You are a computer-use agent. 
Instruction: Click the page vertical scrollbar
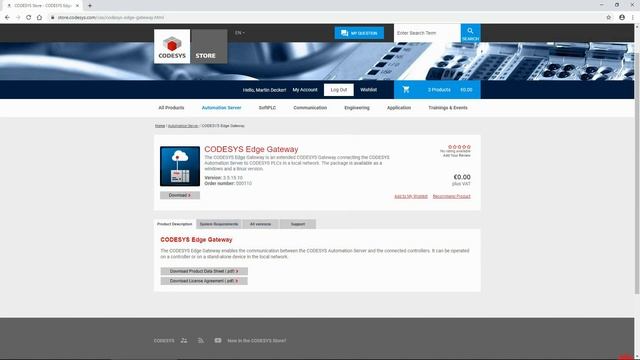637,159
